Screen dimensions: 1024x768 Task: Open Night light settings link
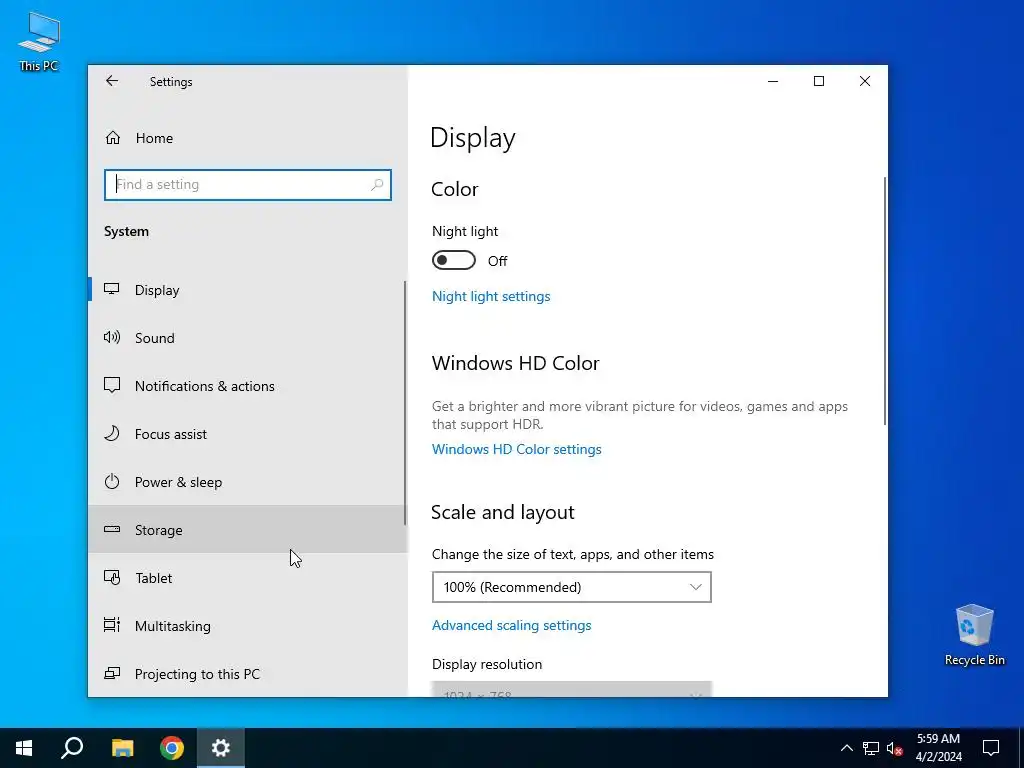point(491,296)
